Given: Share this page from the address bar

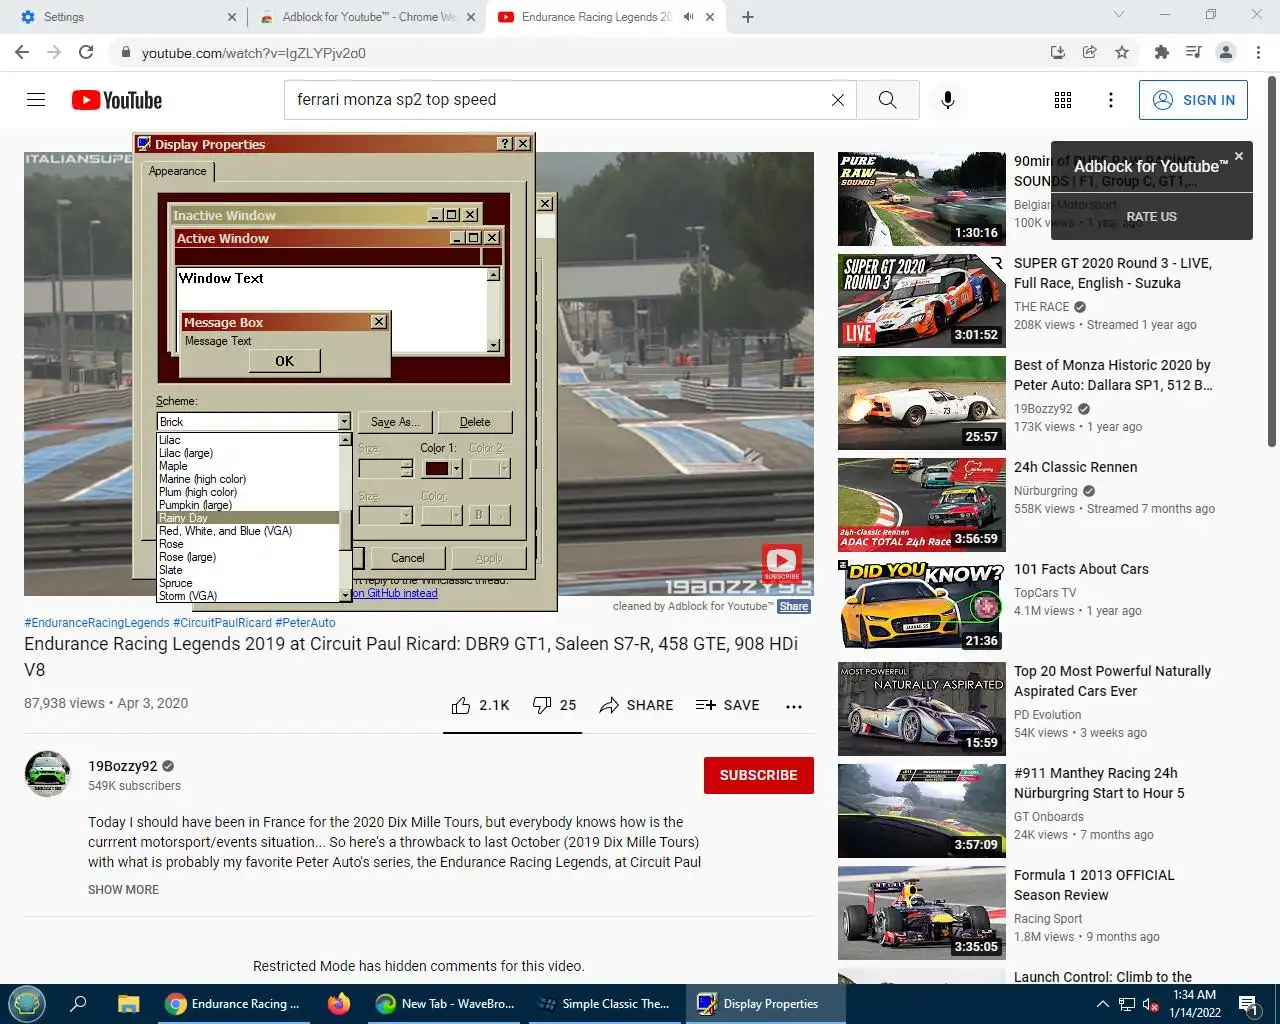Looking at the screenshot, I should pyautogui.click(x=1090, y=52).
